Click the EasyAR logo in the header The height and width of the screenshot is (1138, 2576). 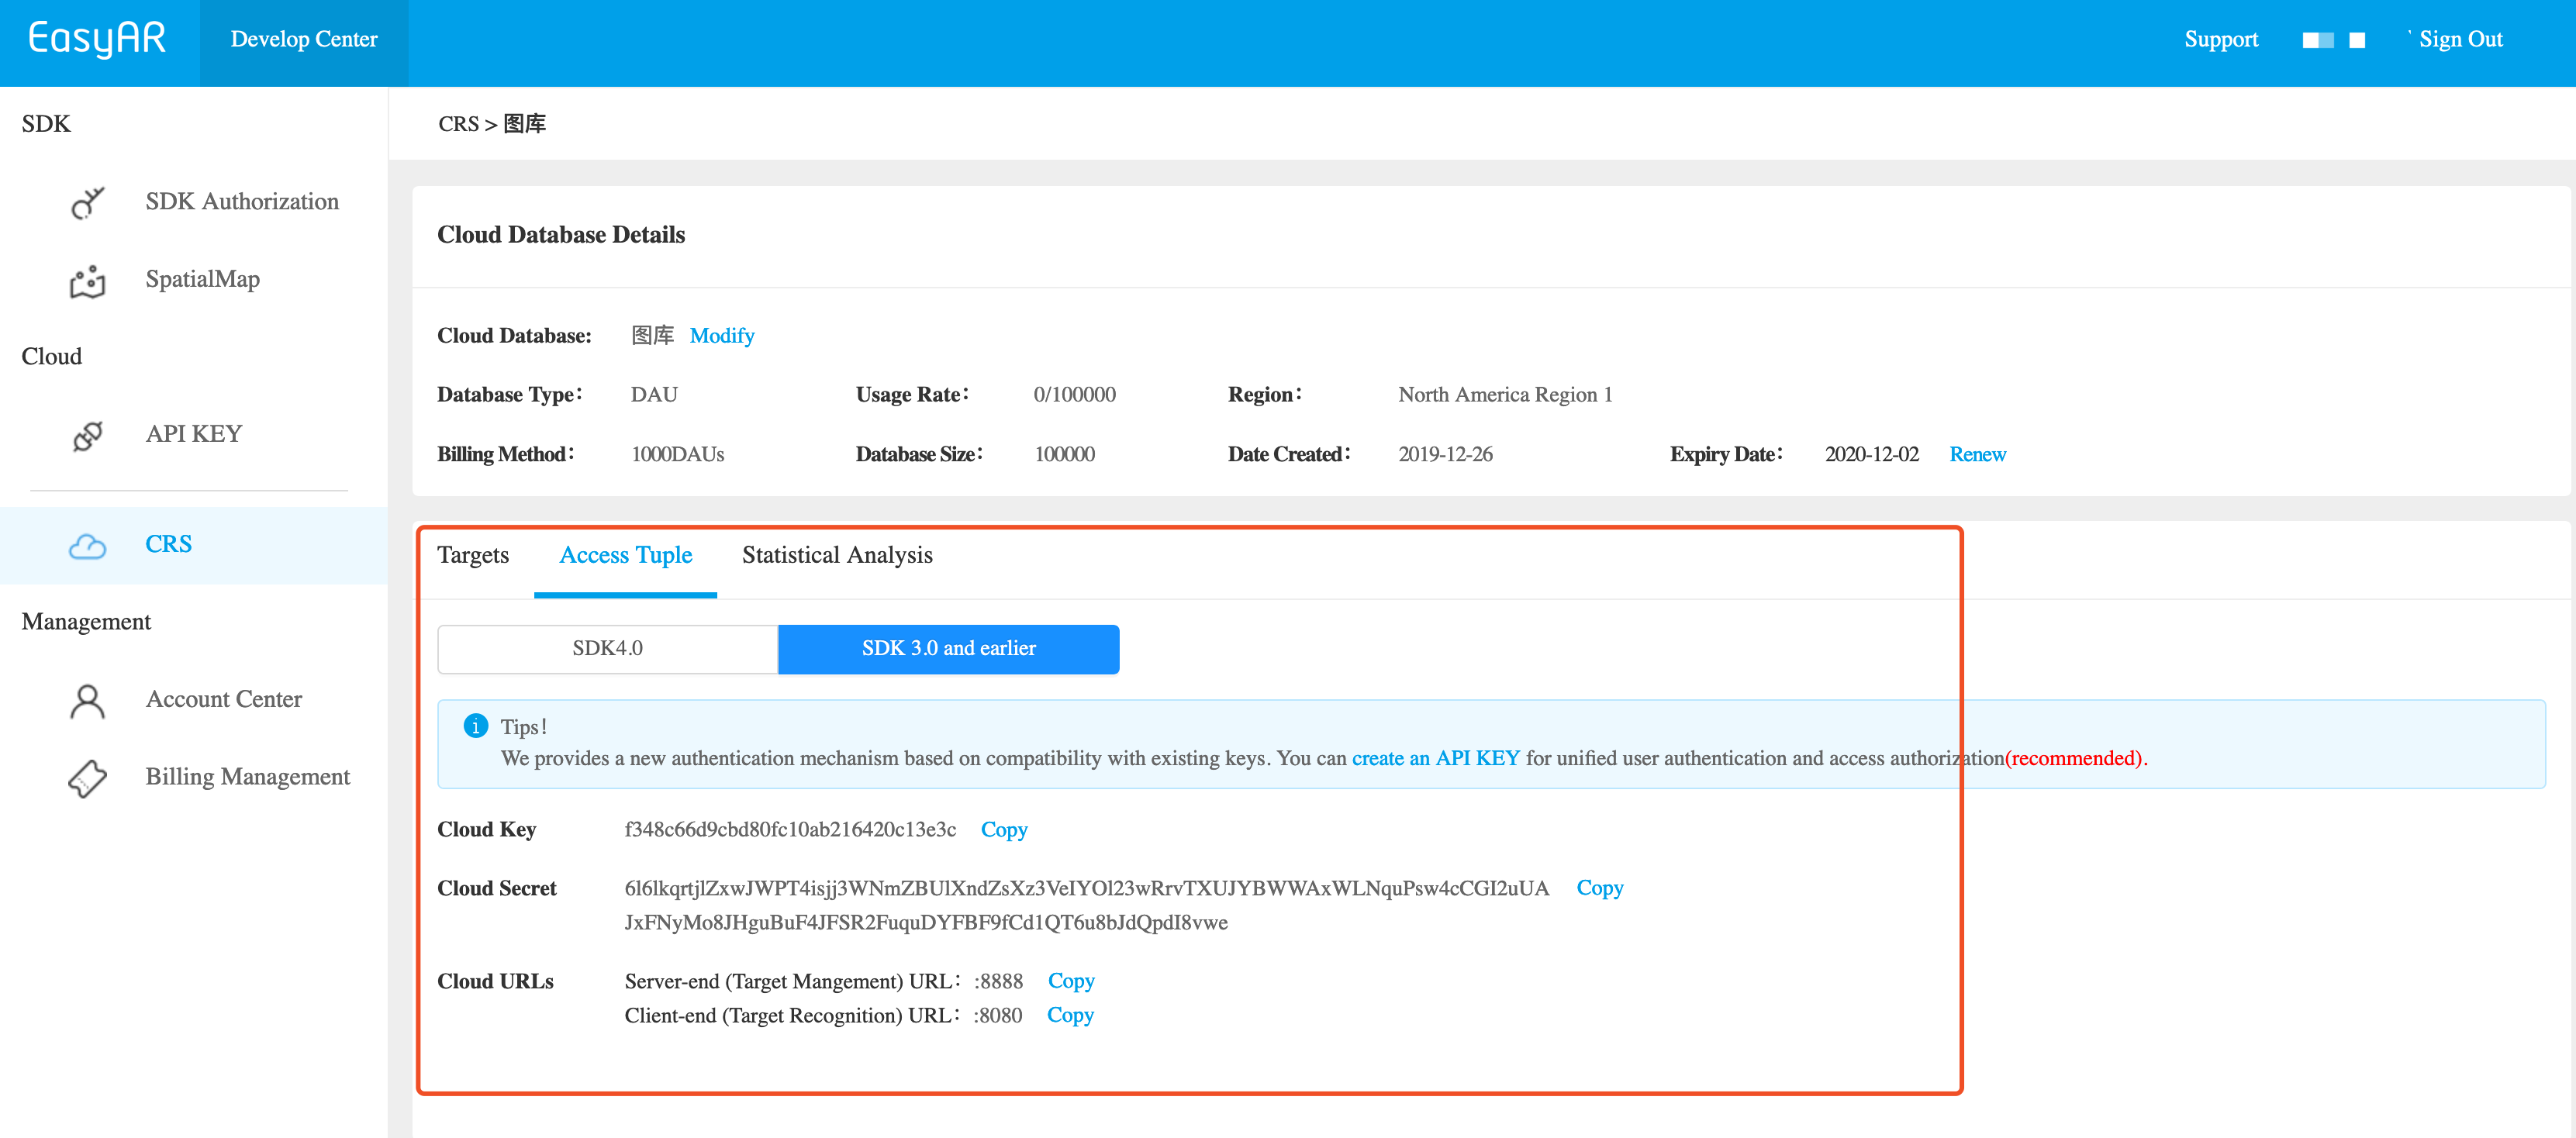[x=96, y=38]
